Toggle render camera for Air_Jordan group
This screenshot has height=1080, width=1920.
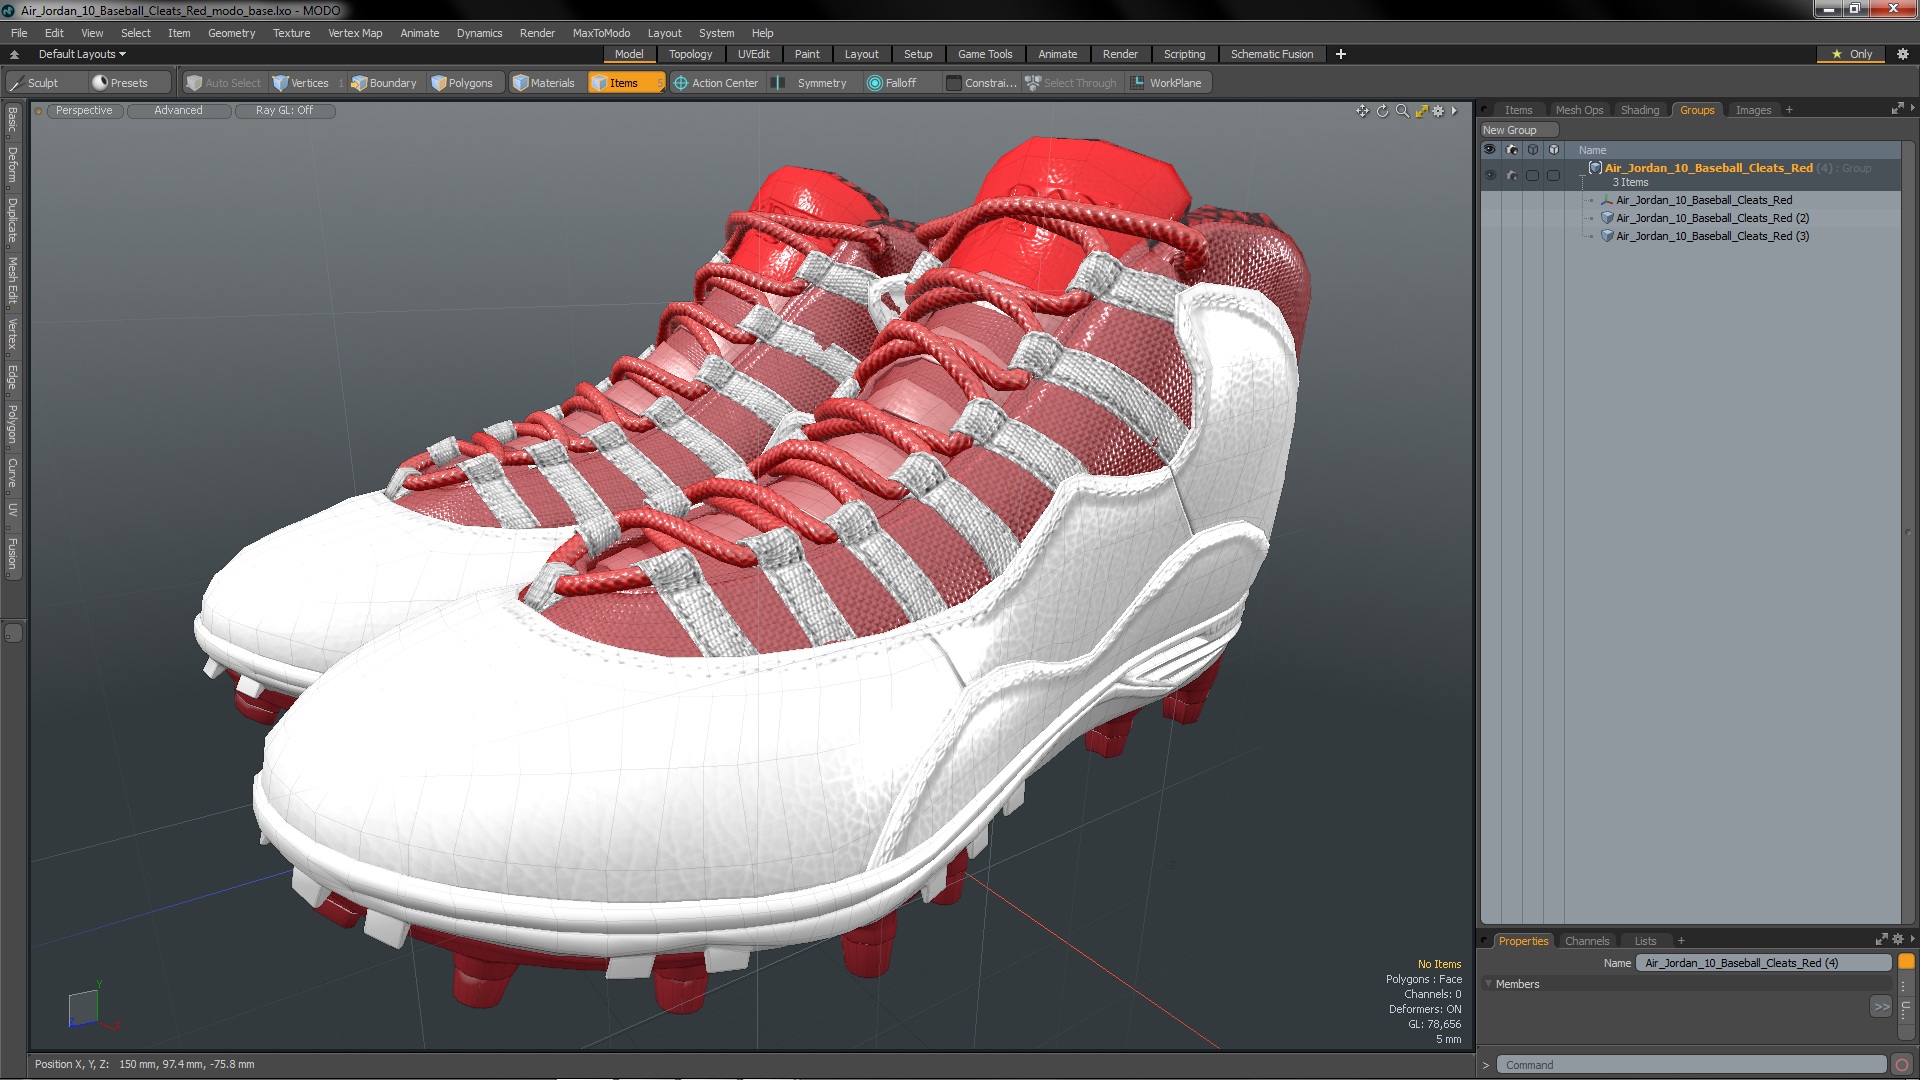(1511, 175)
